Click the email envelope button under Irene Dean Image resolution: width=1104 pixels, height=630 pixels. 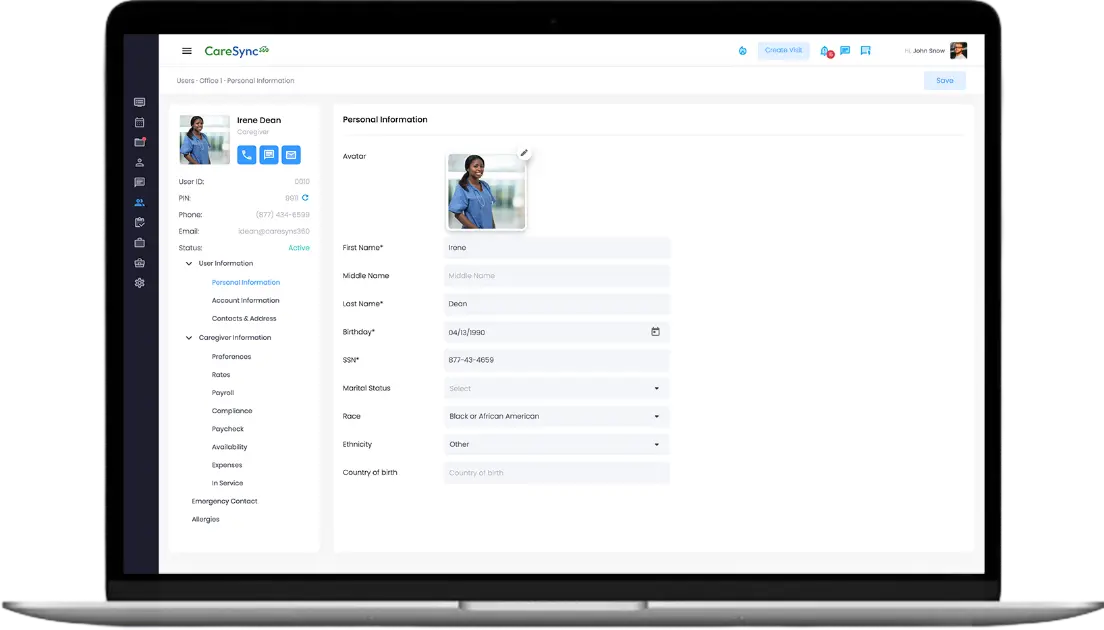[291, 155]
